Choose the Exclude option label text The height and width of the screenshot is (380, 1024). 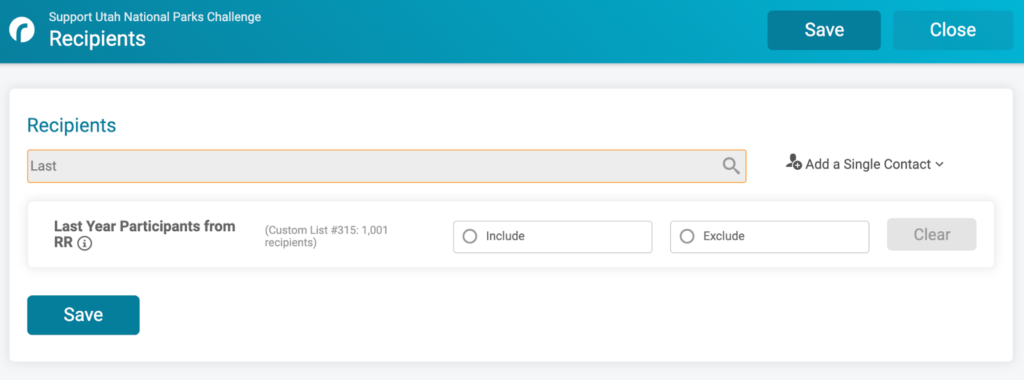[x=724, y=236]
